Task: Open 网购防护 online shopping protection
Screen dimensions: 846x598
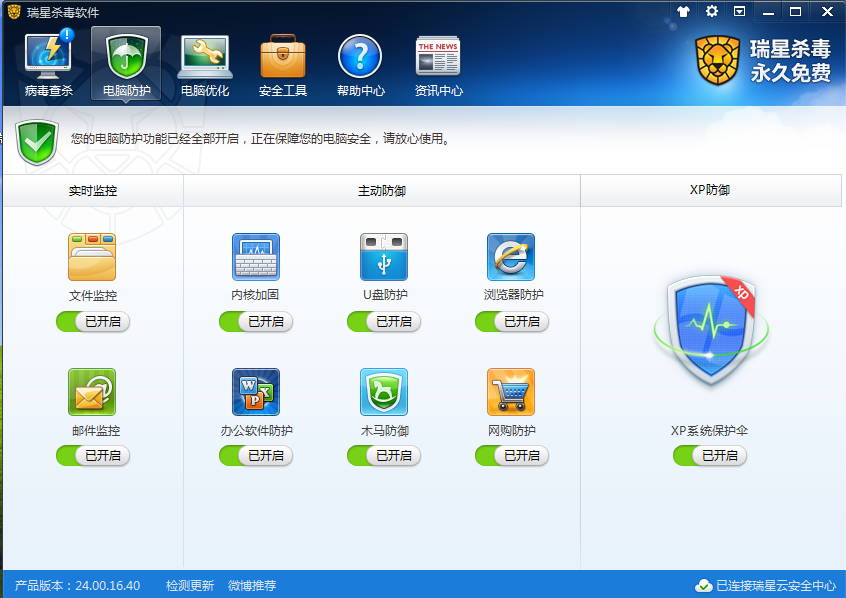Action: [x=512, y=392]
